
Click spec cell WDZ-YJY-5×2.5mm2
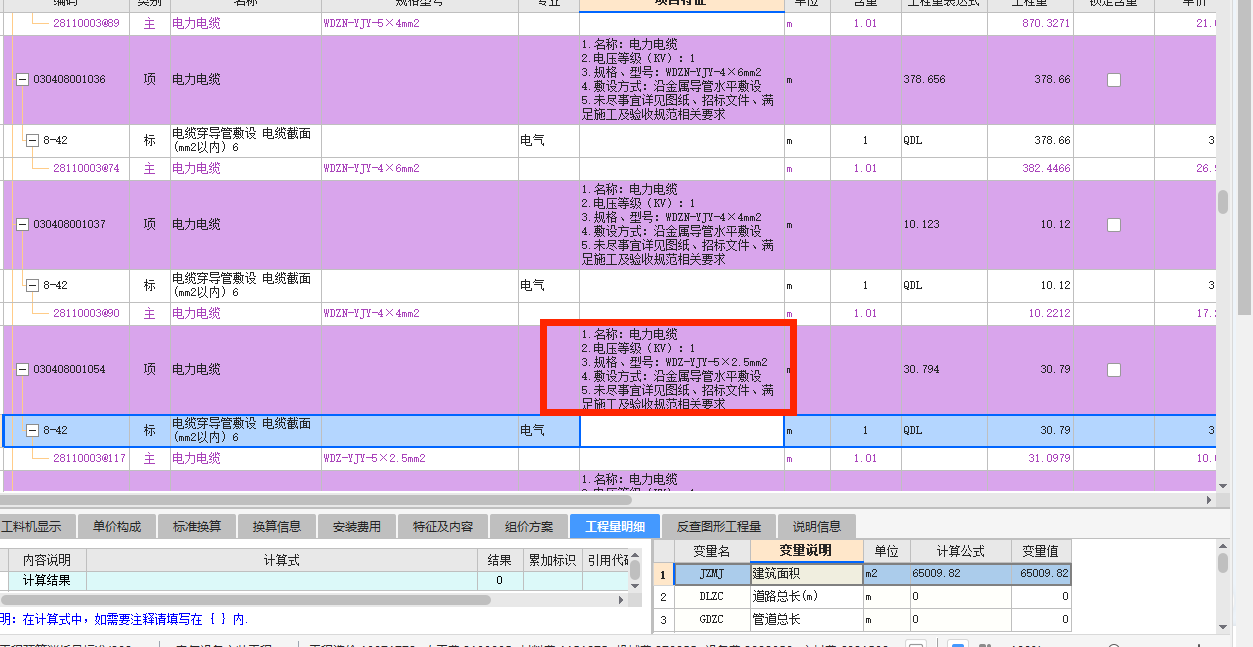pos(374,459)
